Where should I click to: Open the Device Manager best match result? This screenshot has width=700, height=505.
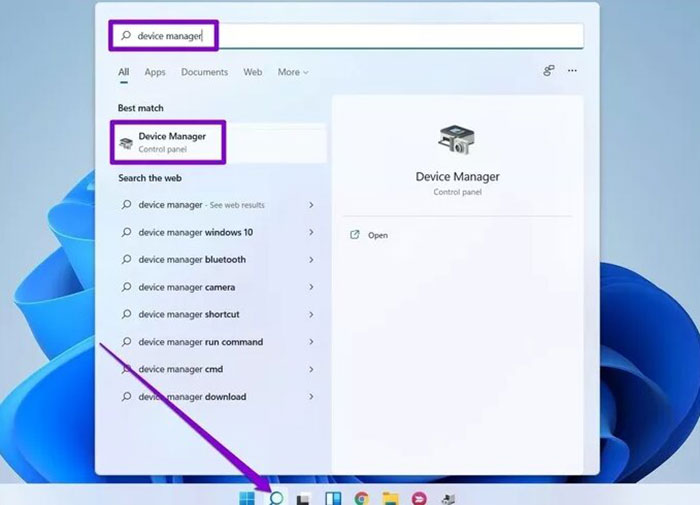click(x=219, y=142)
